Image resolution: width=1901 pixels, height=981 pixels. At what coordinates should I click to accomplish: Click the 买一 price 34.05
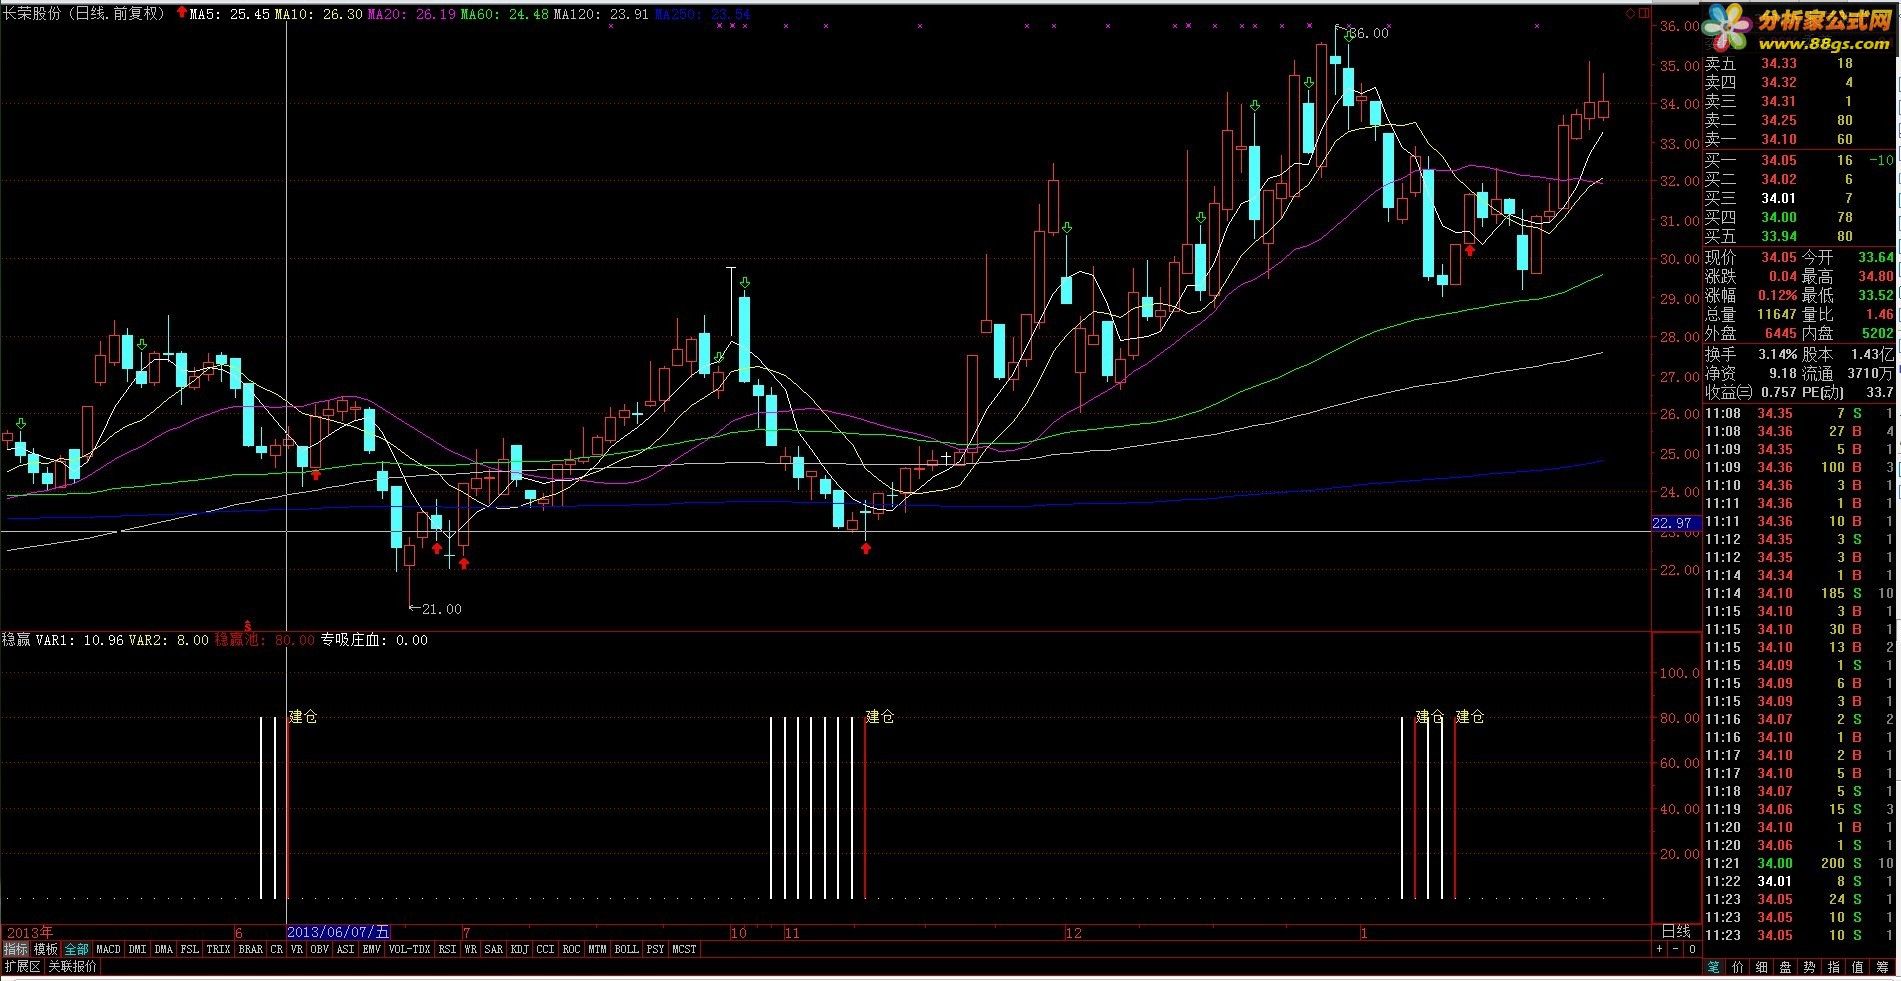coord(1779,160)
